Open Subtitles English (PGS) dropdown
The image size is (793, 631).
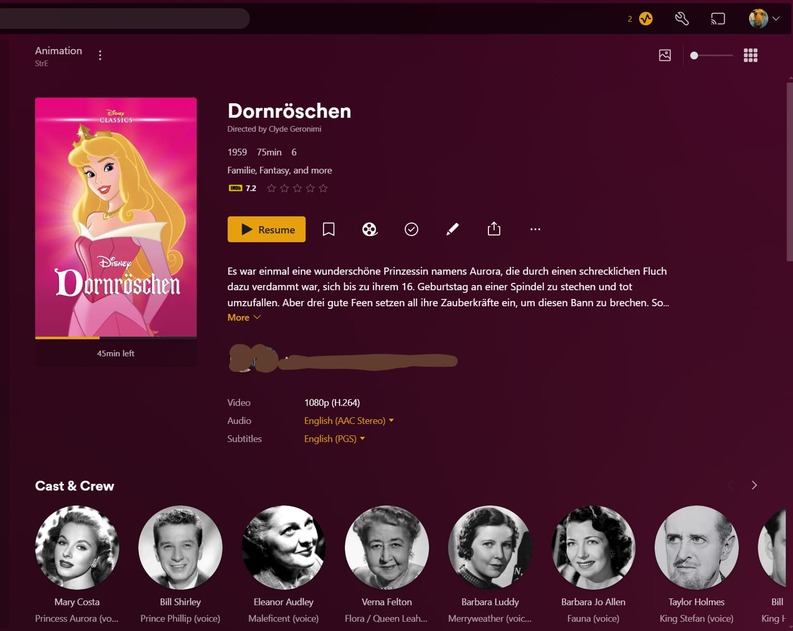[x=334, y=439]
